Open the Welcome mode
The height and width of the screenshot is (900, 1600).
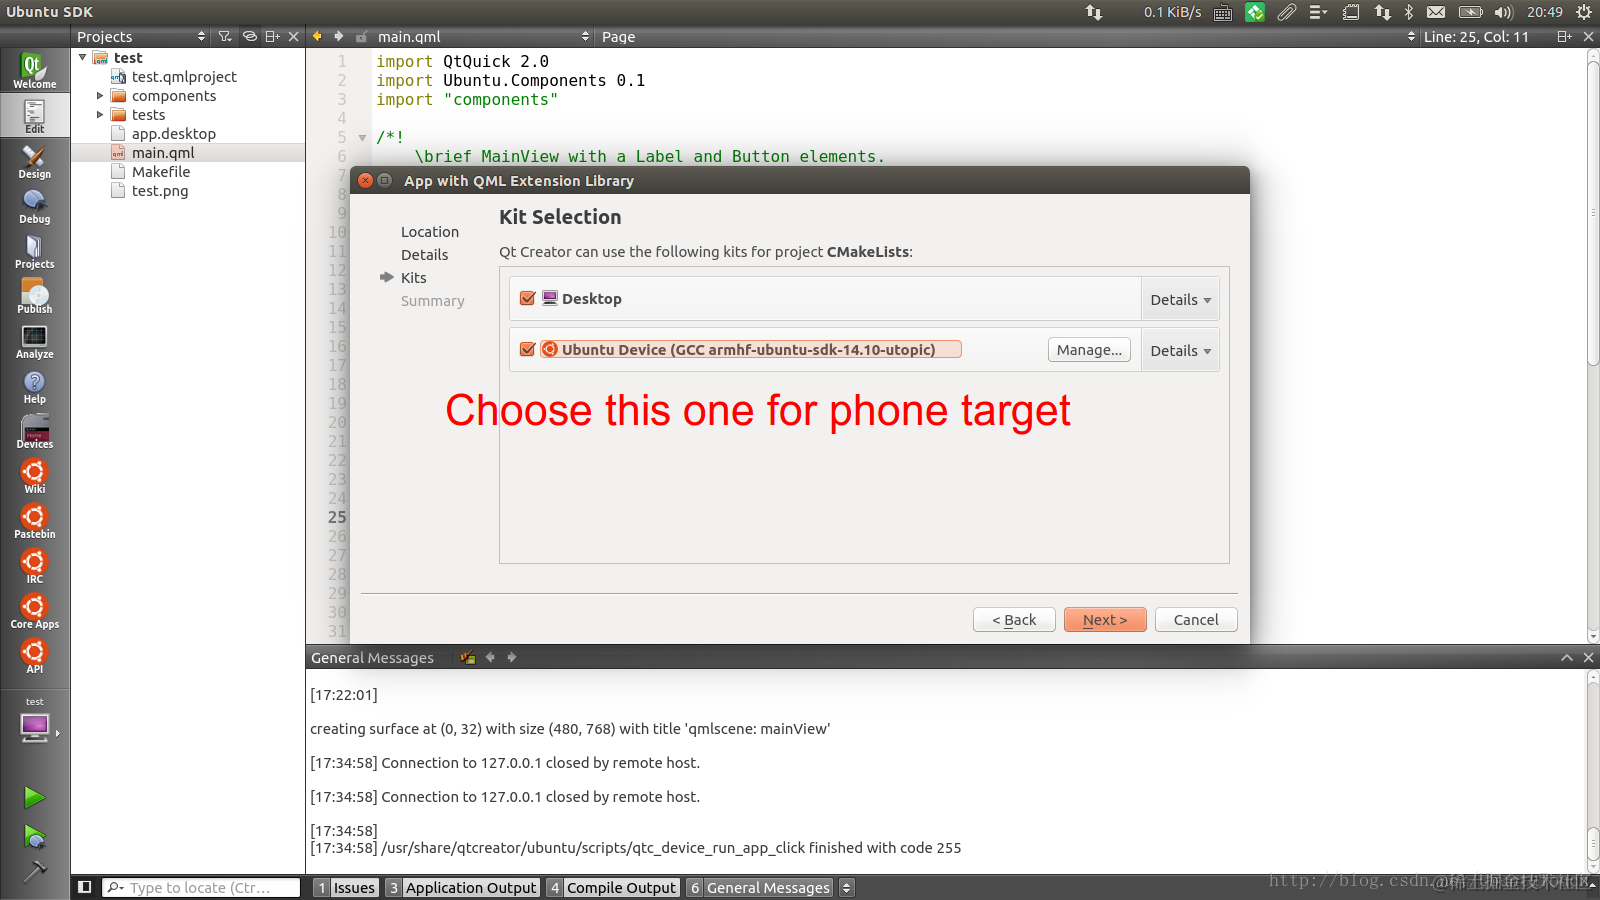[34, 70]
